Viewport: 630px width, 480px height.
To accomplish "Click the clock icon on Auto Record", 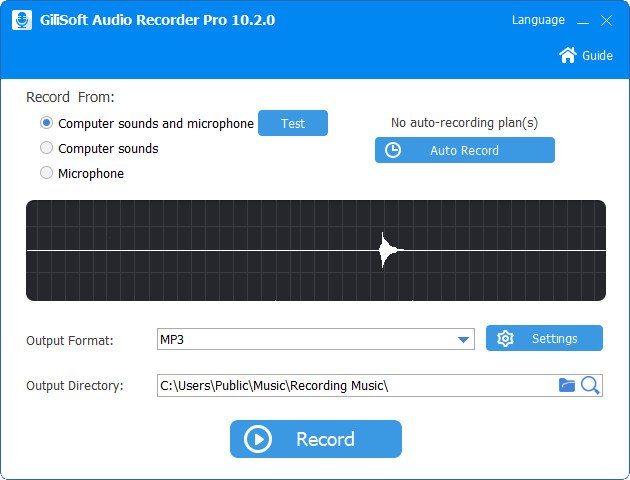I will [x=393, y=150].
